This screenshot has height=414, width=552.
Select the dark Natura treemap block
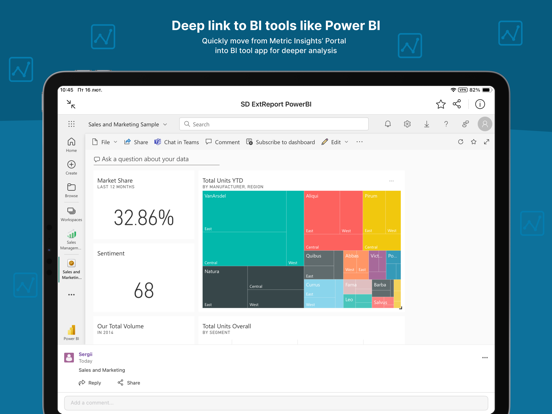pyautogui.click(x=253, y=287)
